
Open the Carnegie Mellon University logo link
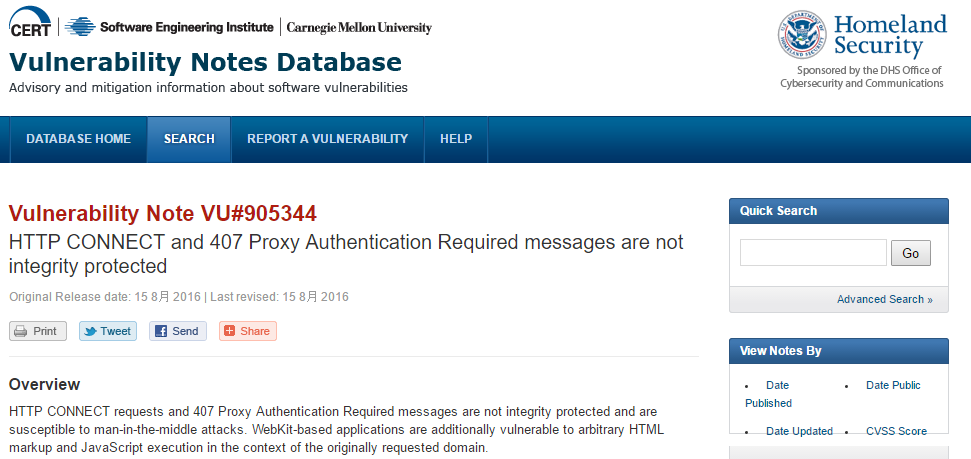pyautogui.click(x=359, y=28)
